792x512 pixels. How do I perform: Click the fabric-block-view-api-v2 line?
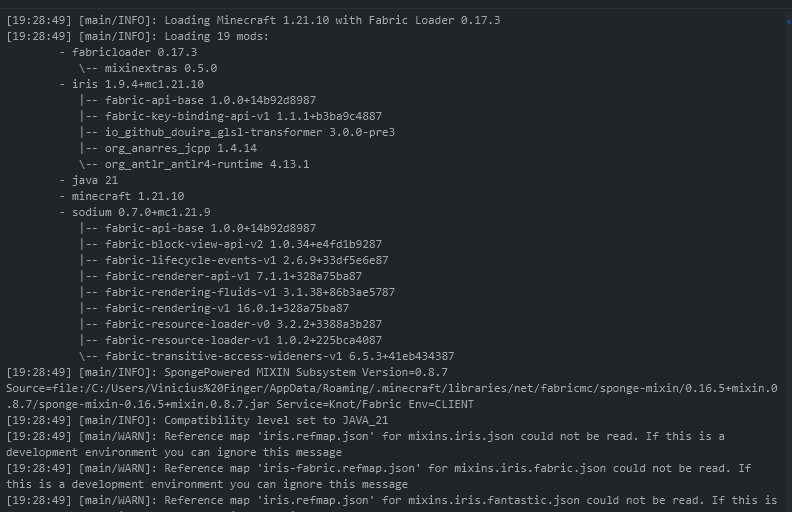point(243,244)
